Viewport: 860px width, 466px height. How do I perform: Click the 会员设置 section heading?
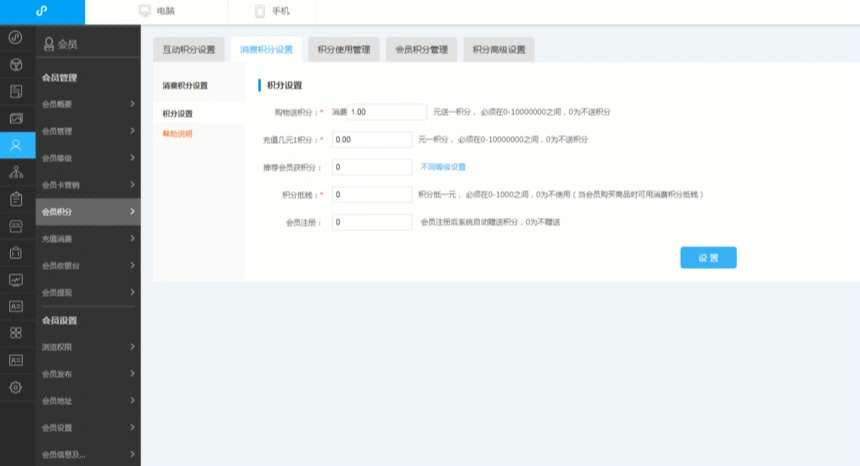click(59, 320)
